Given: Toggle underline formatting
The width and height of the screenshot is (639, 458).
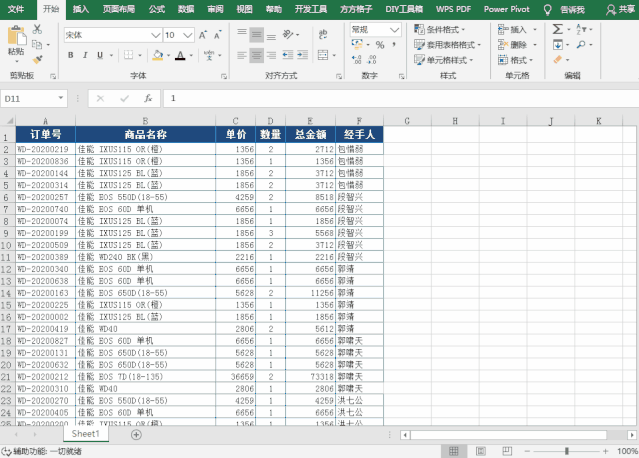Looking at the screenshot, I should click(100, 55).
